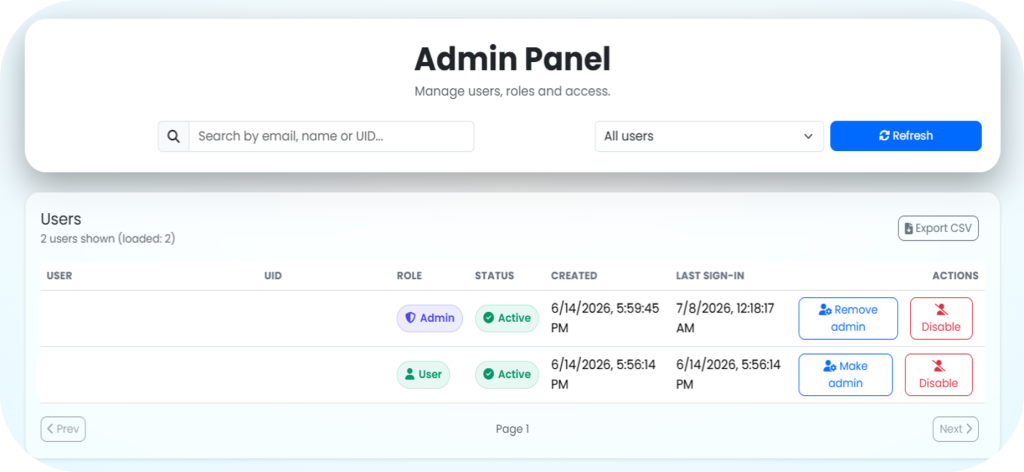
Task: Click the STATUS column header
Action: (494, 275)
